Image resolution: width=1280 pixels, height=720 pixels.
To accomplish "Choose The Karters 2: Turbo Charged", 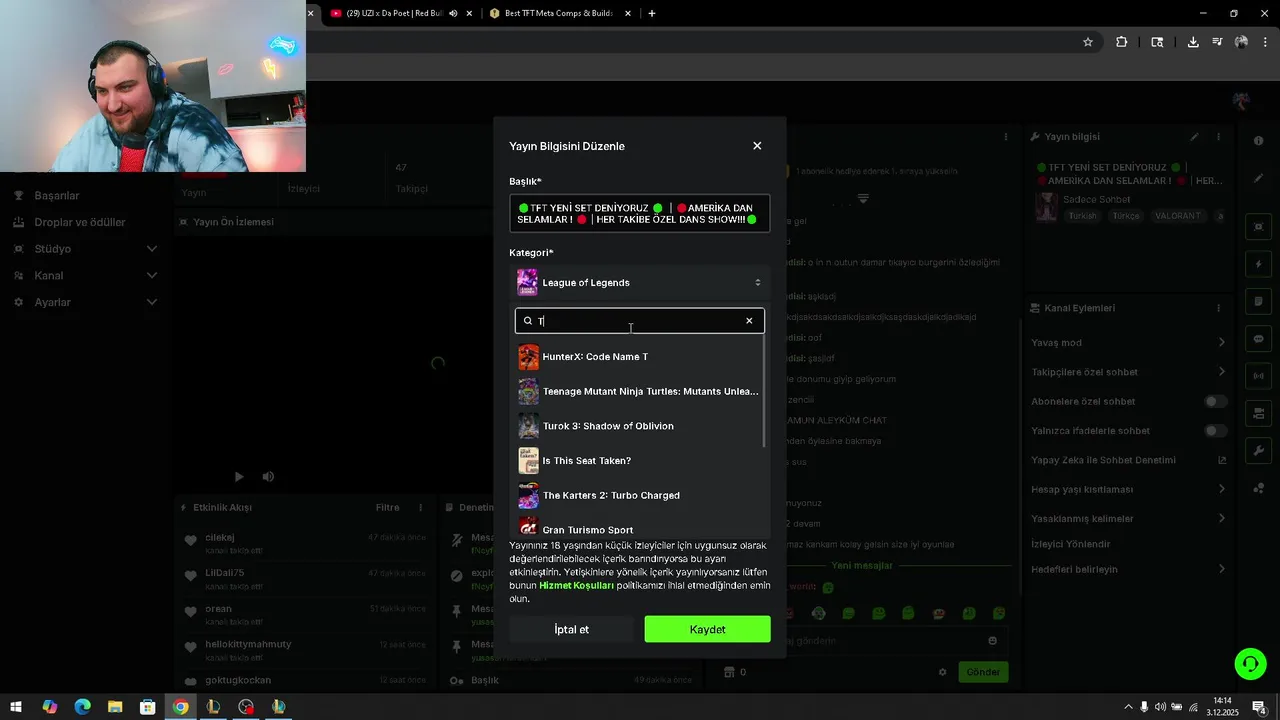I will click(x=639, y=495).
